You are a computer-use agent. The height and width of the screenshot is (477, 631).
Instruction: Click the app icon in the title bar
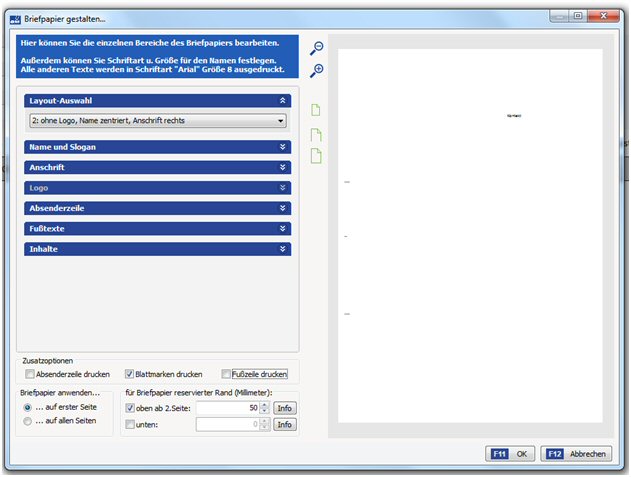pyautogui.click(x=15, y=19)
